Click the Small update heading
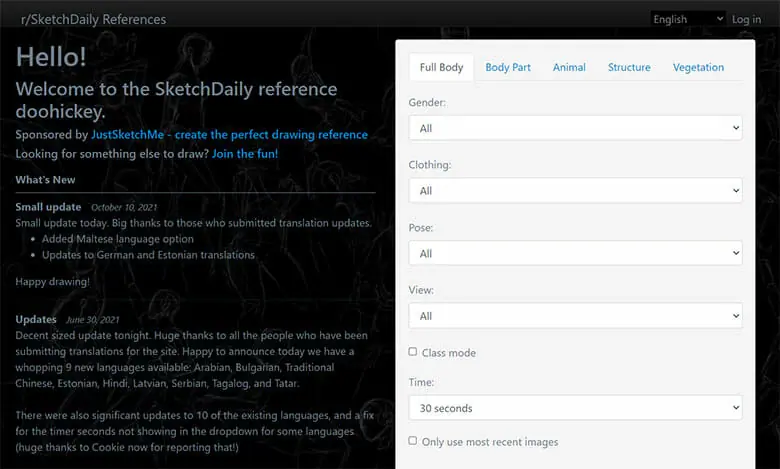Image resolution: width=780 pixels, height=469 pixels. click(48, 207)
